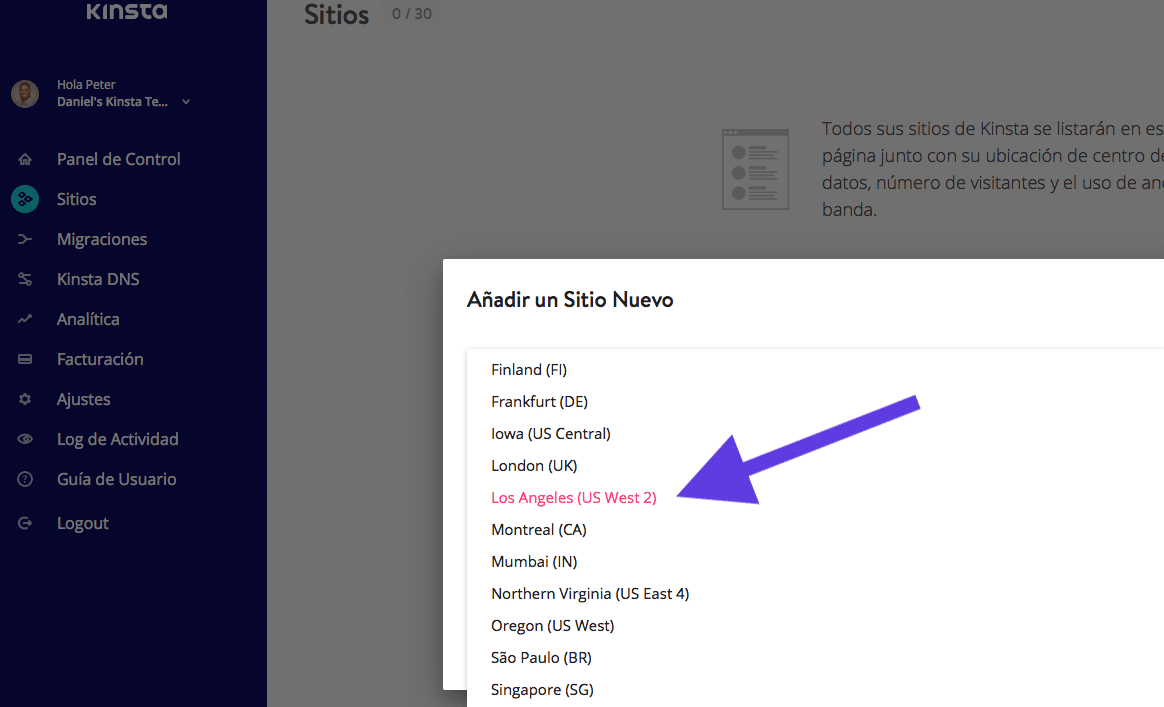Click the Hola Peter greeting text

pyautogui.click(x=86, y=85)
